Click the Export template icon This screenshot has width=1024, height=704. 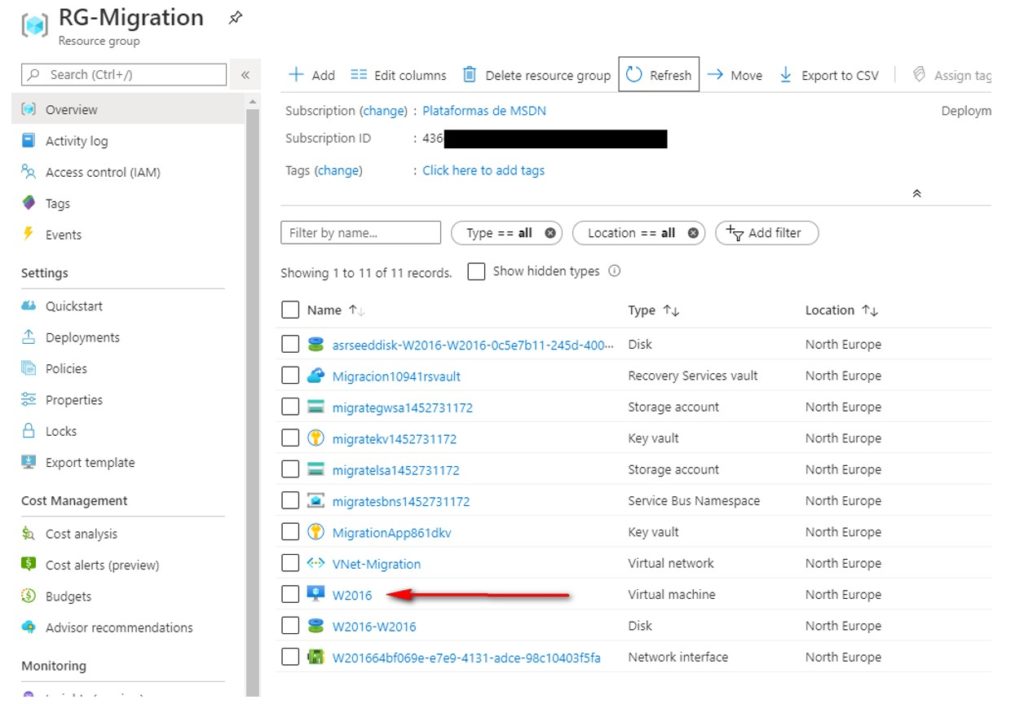click(x=29, y=462)
